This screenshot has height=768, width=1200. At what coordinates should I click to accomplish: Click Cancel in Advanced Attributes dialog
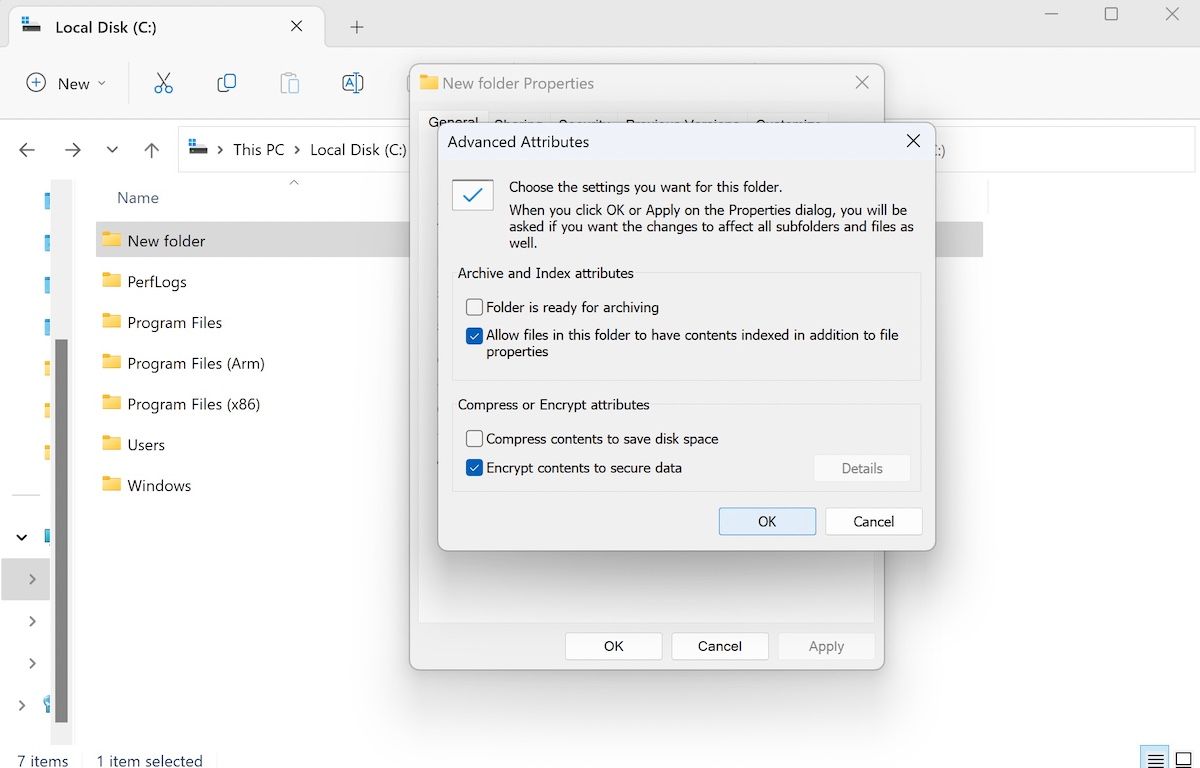click(874, 521)
